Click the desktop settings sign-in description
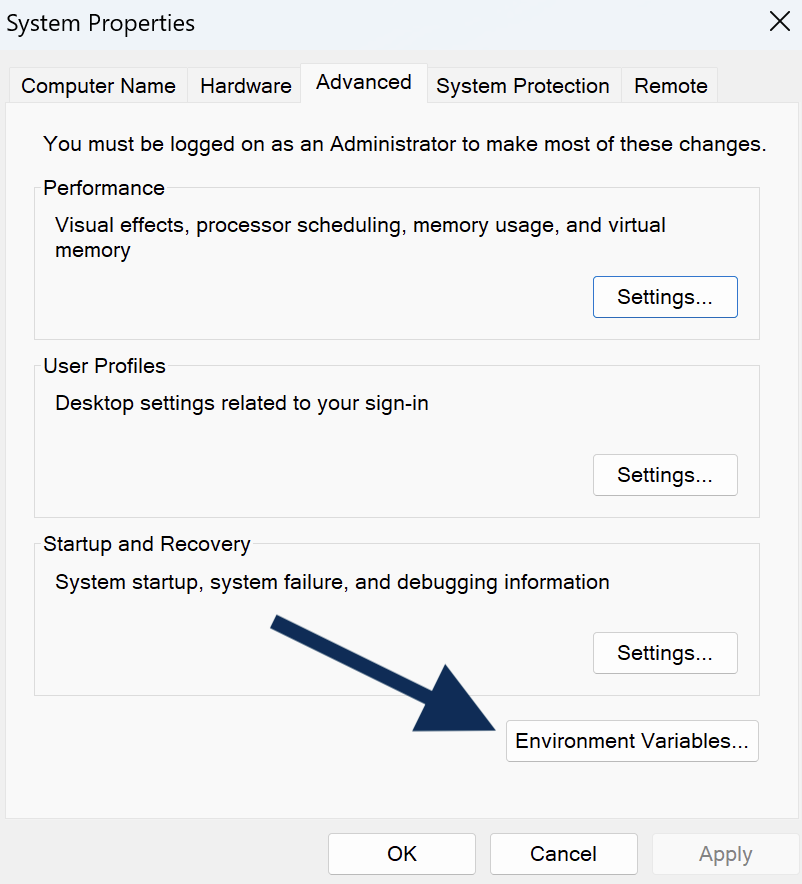The image size is (802, 884). click(242, 404)
